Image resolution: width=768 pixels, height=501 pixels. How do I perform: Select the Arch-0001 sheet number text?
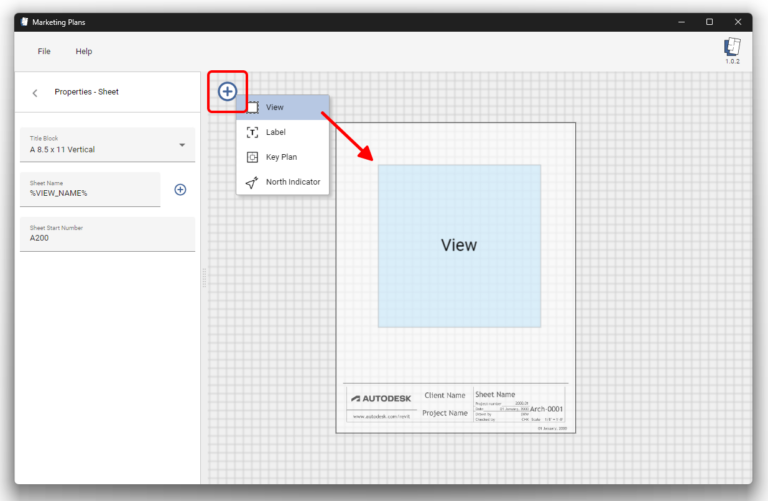point(546,408)
